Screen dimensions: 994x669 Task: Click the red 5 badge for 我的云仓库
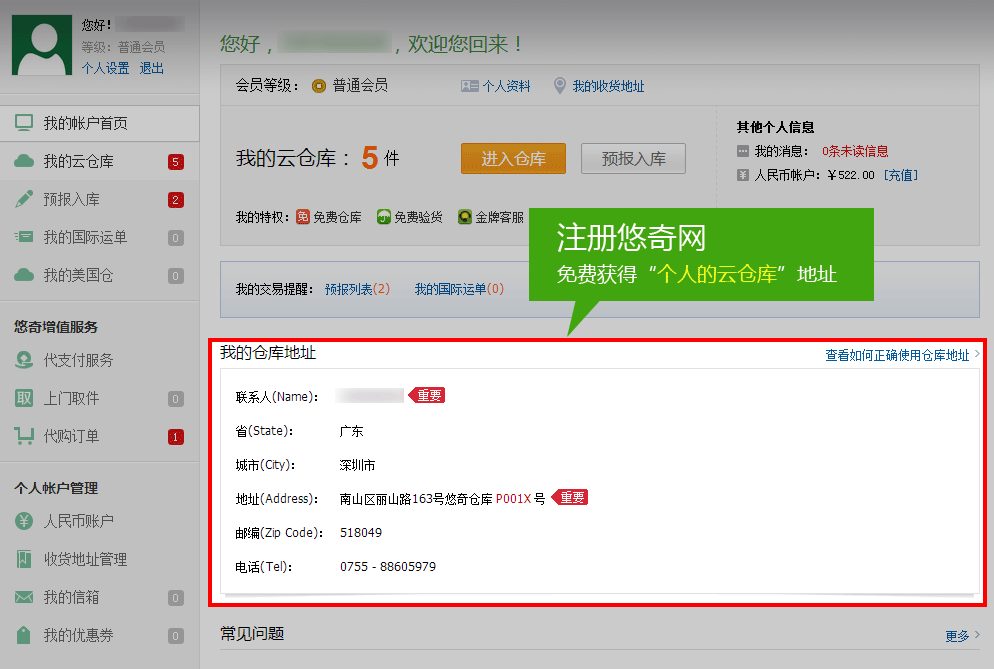176,162
